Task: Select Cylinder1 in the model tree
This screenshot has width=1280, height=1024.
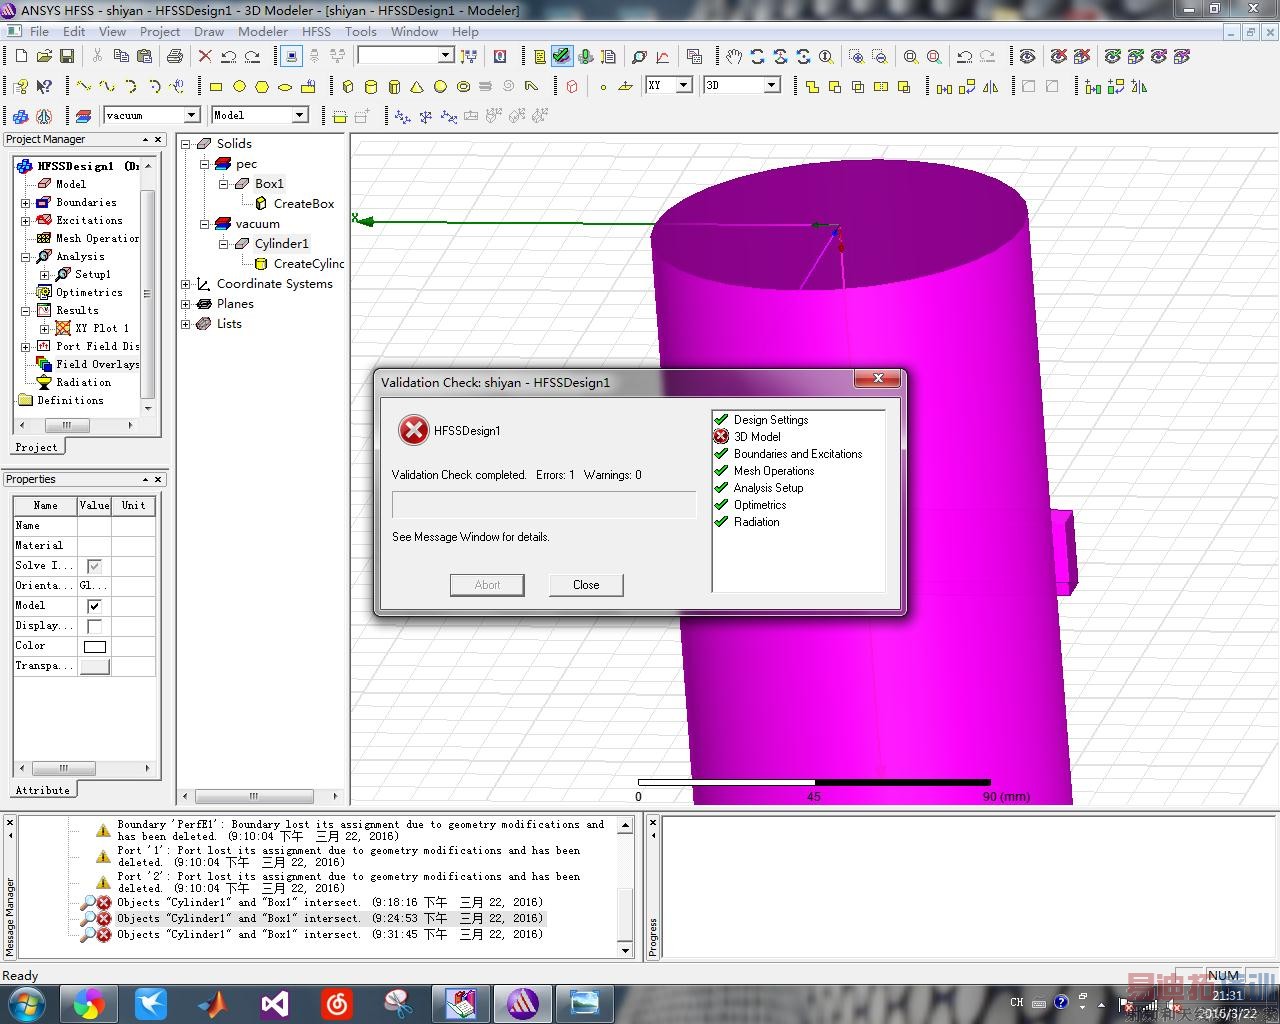Action: tap(281, 243)
